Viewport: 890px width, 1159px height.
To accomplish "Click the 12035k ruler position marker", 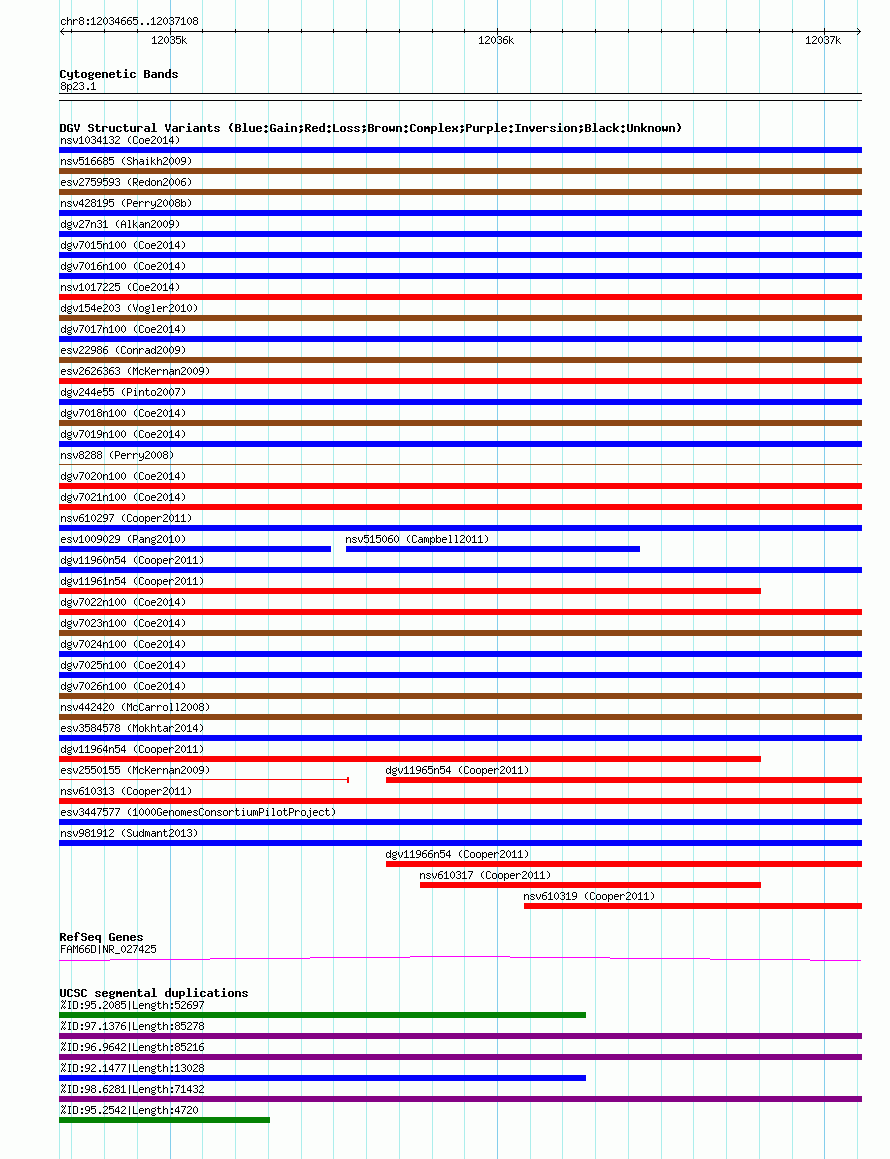I will pos(169,41).
